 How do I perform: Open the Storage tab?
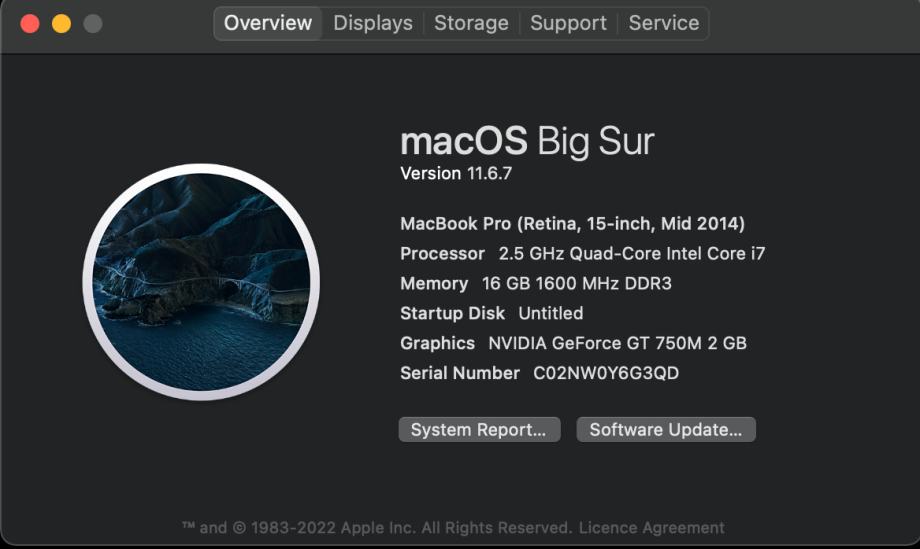coord(471,23)
